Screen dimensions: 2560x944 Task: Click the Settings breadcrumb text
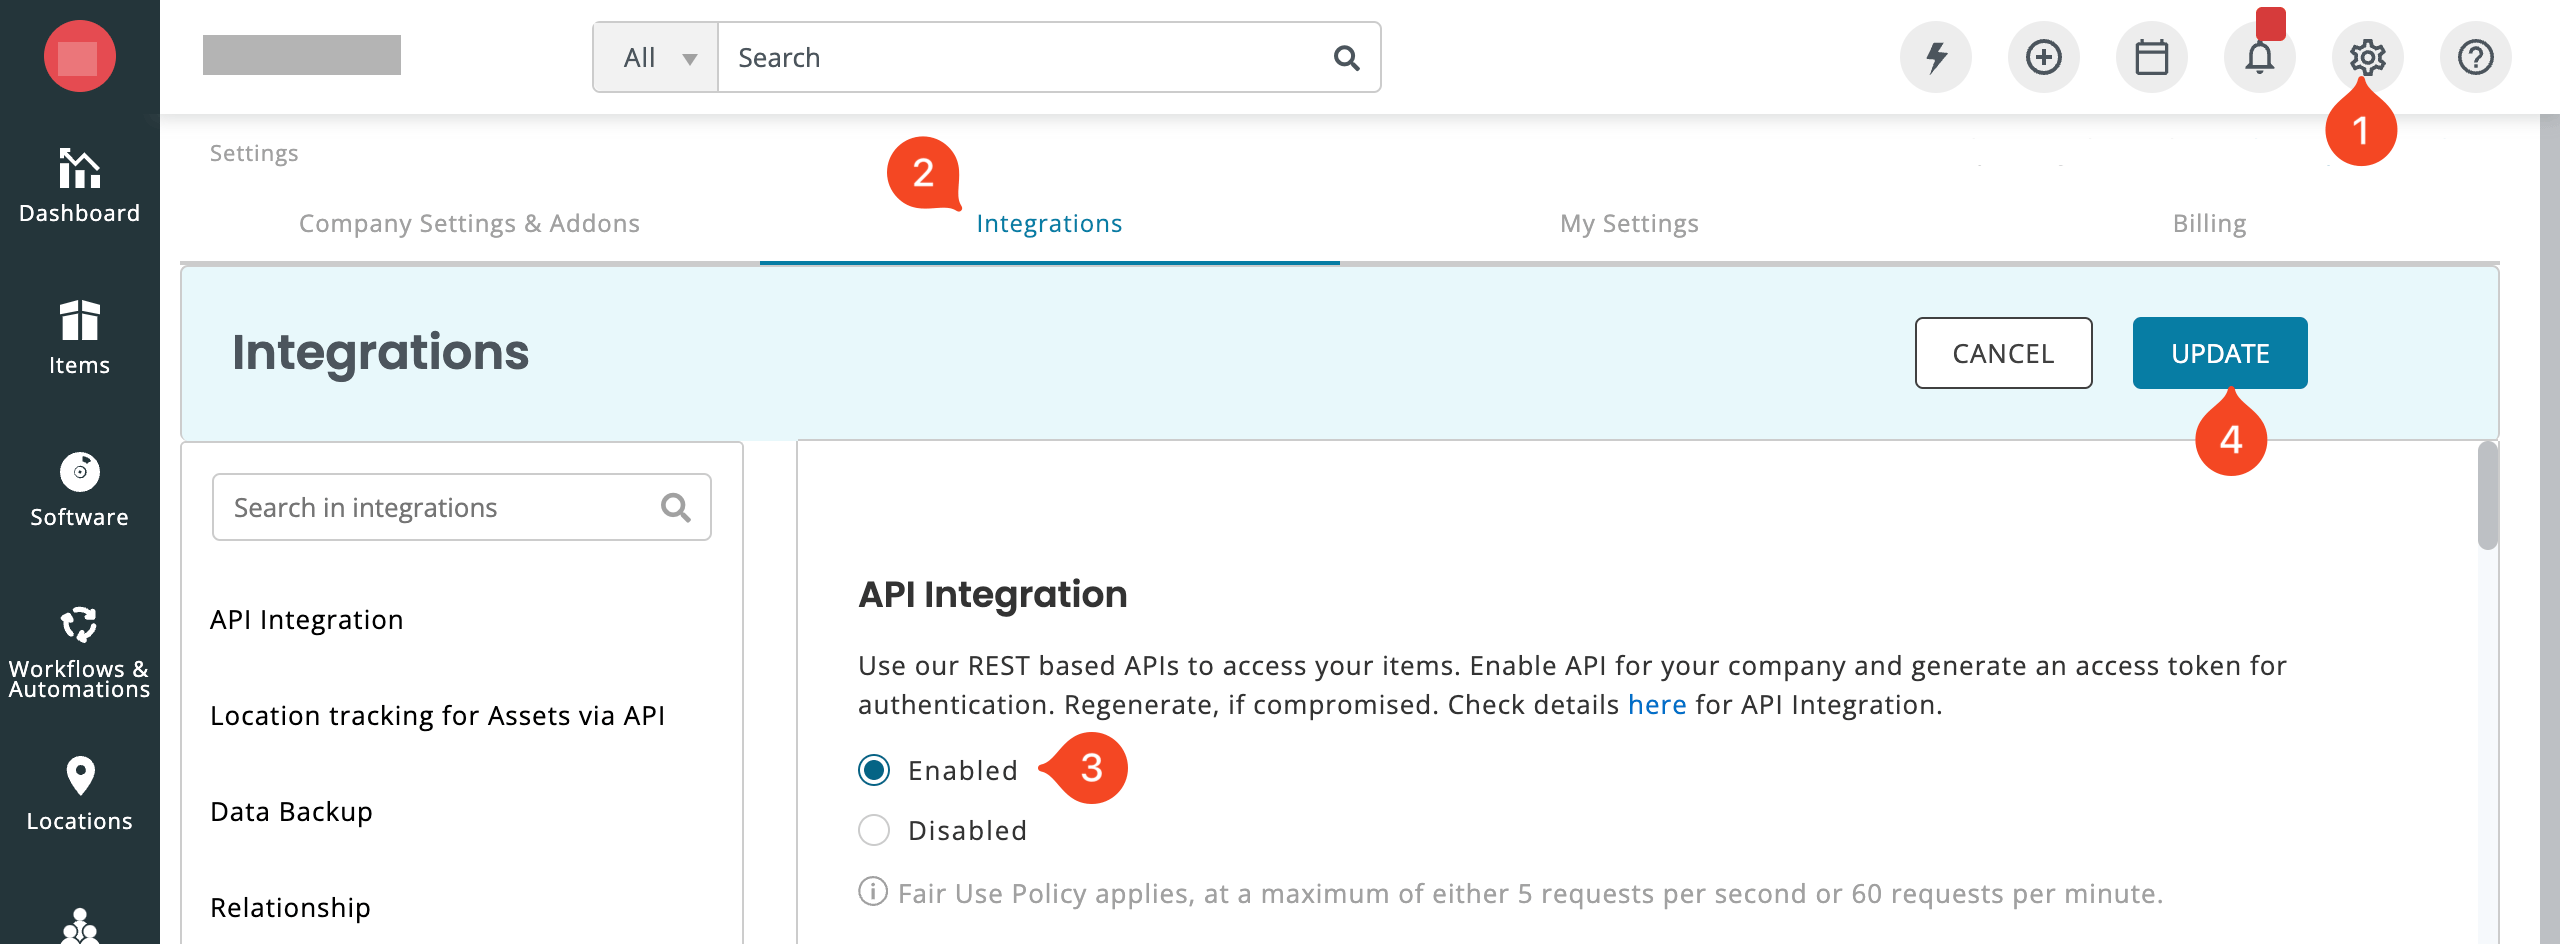254,153
